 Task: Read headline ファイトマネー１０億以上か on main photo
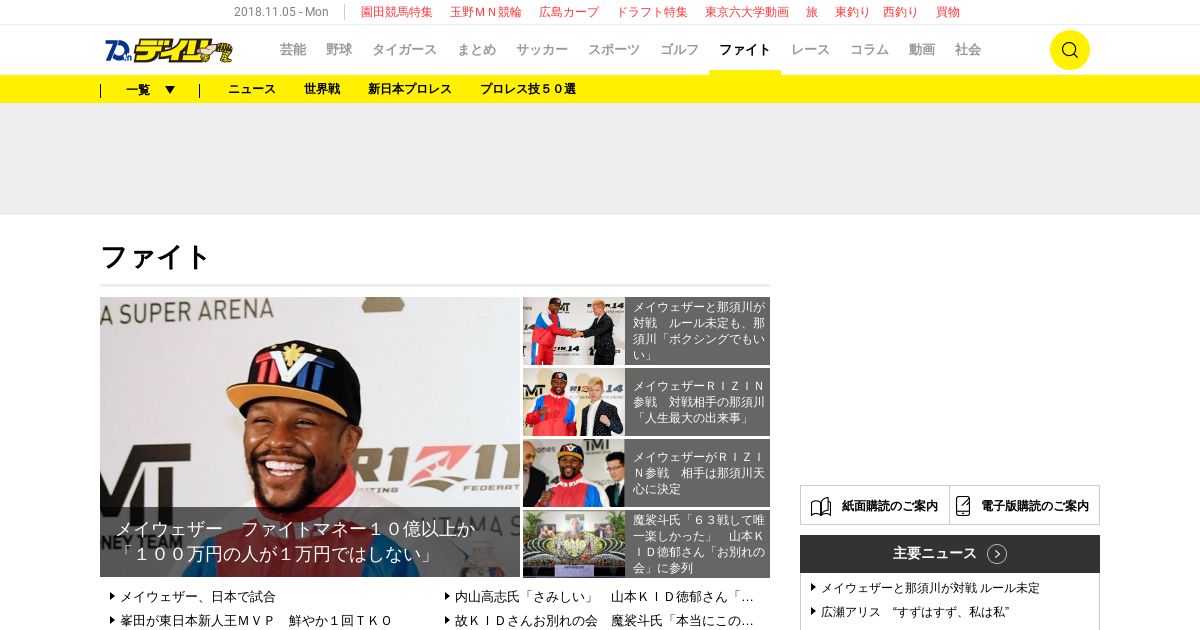[x=297, y=542]
